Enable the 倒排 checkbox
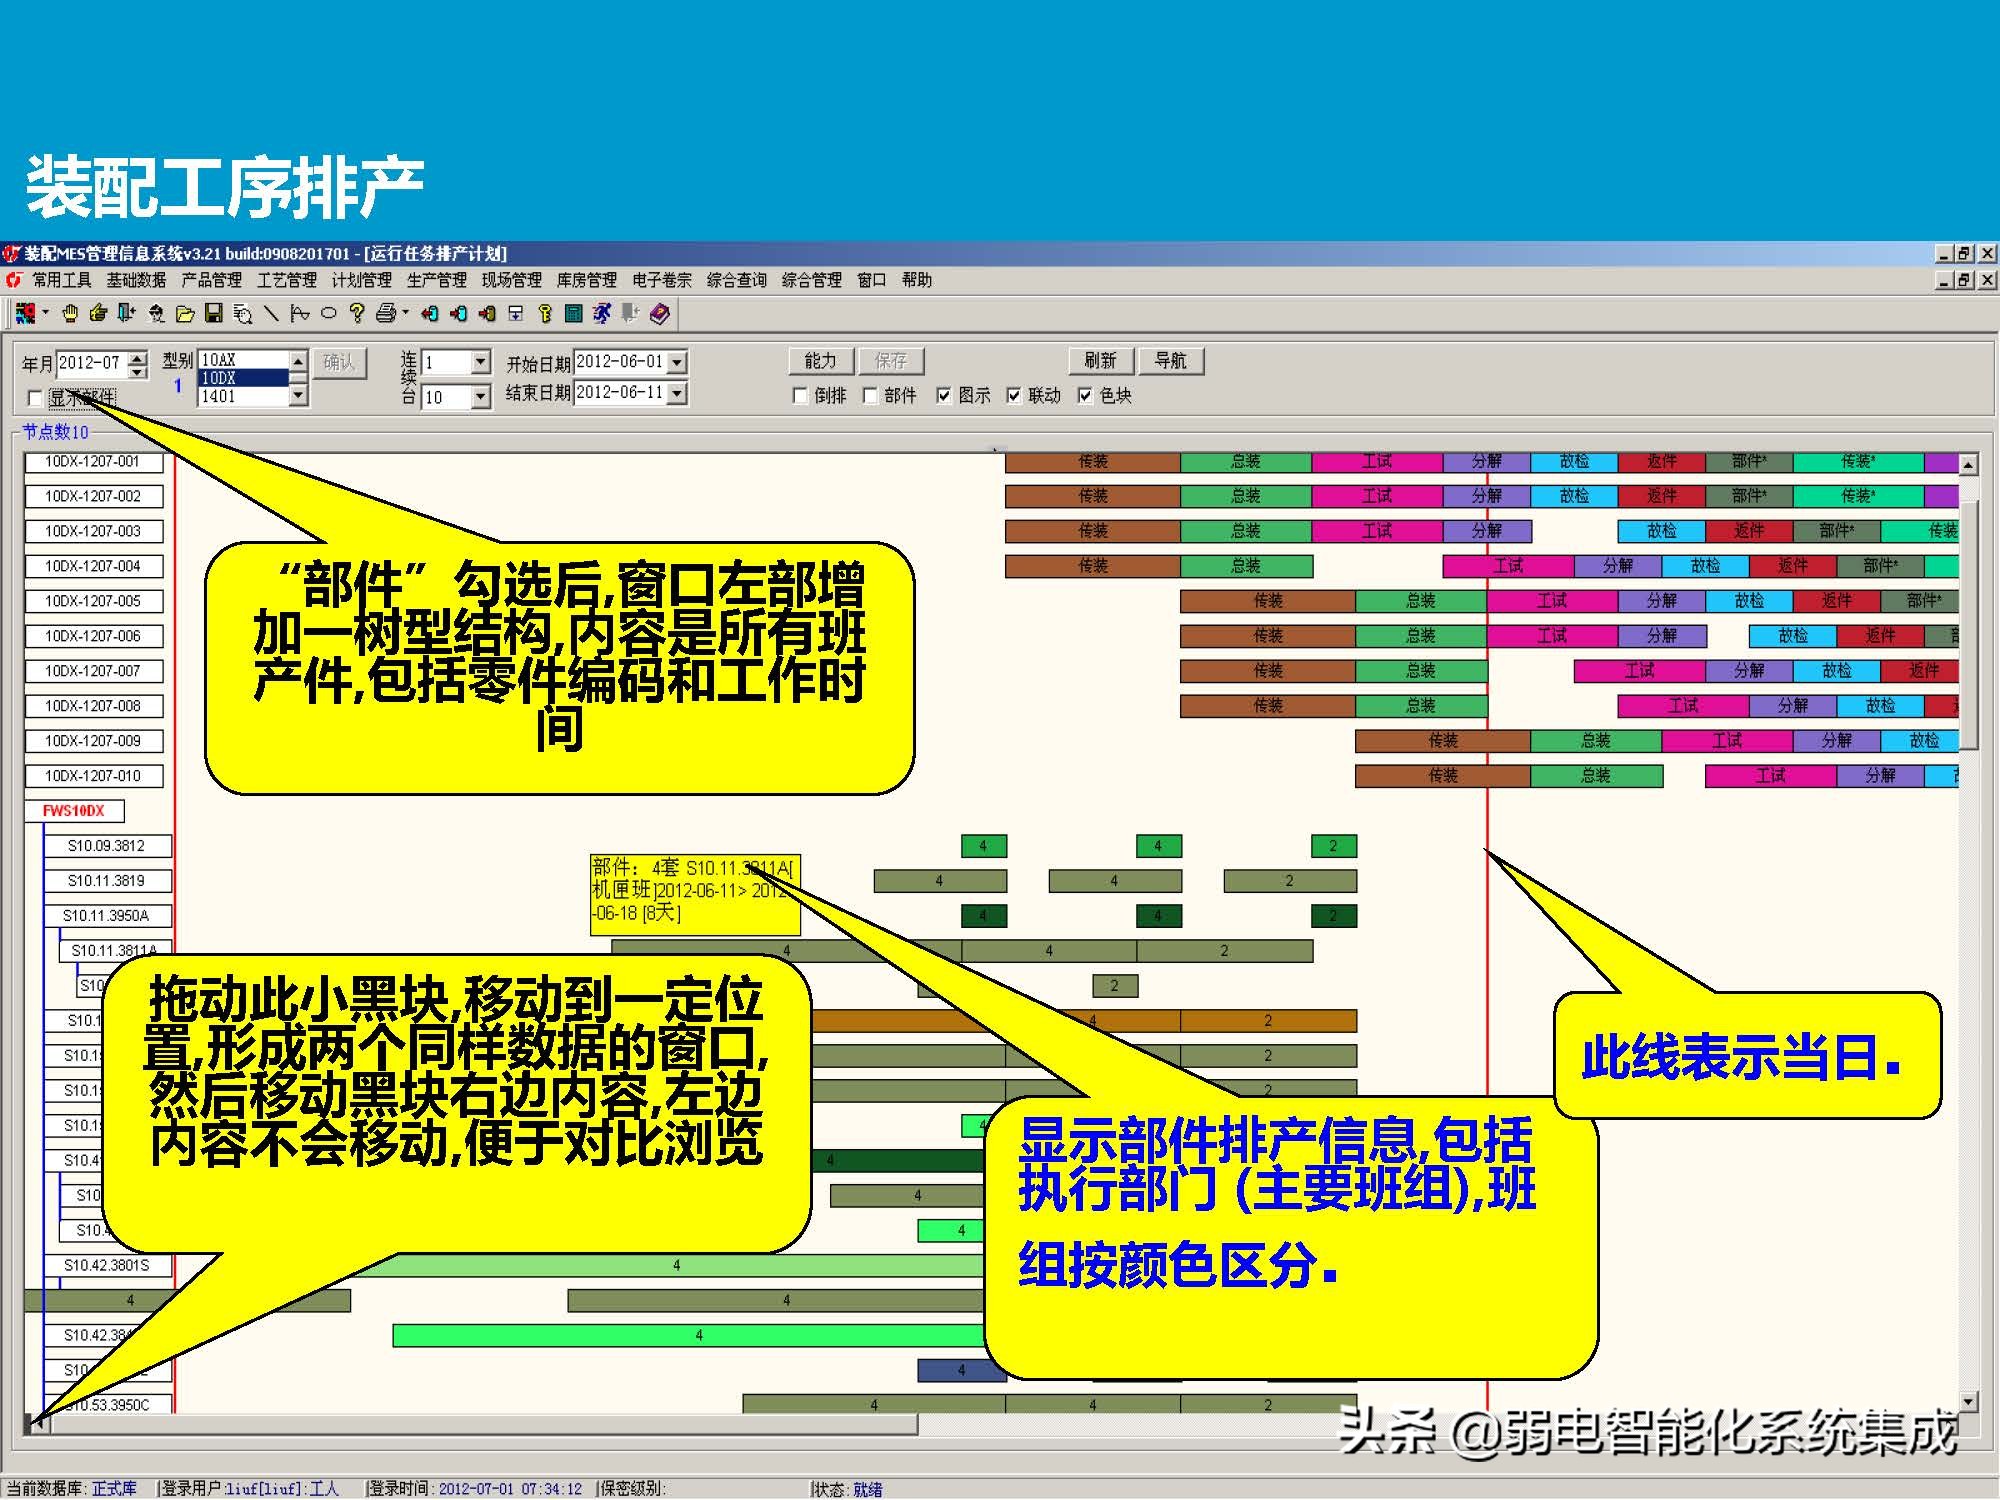The width and height of the screenshot is (2000, 1500). pos(800,396)
